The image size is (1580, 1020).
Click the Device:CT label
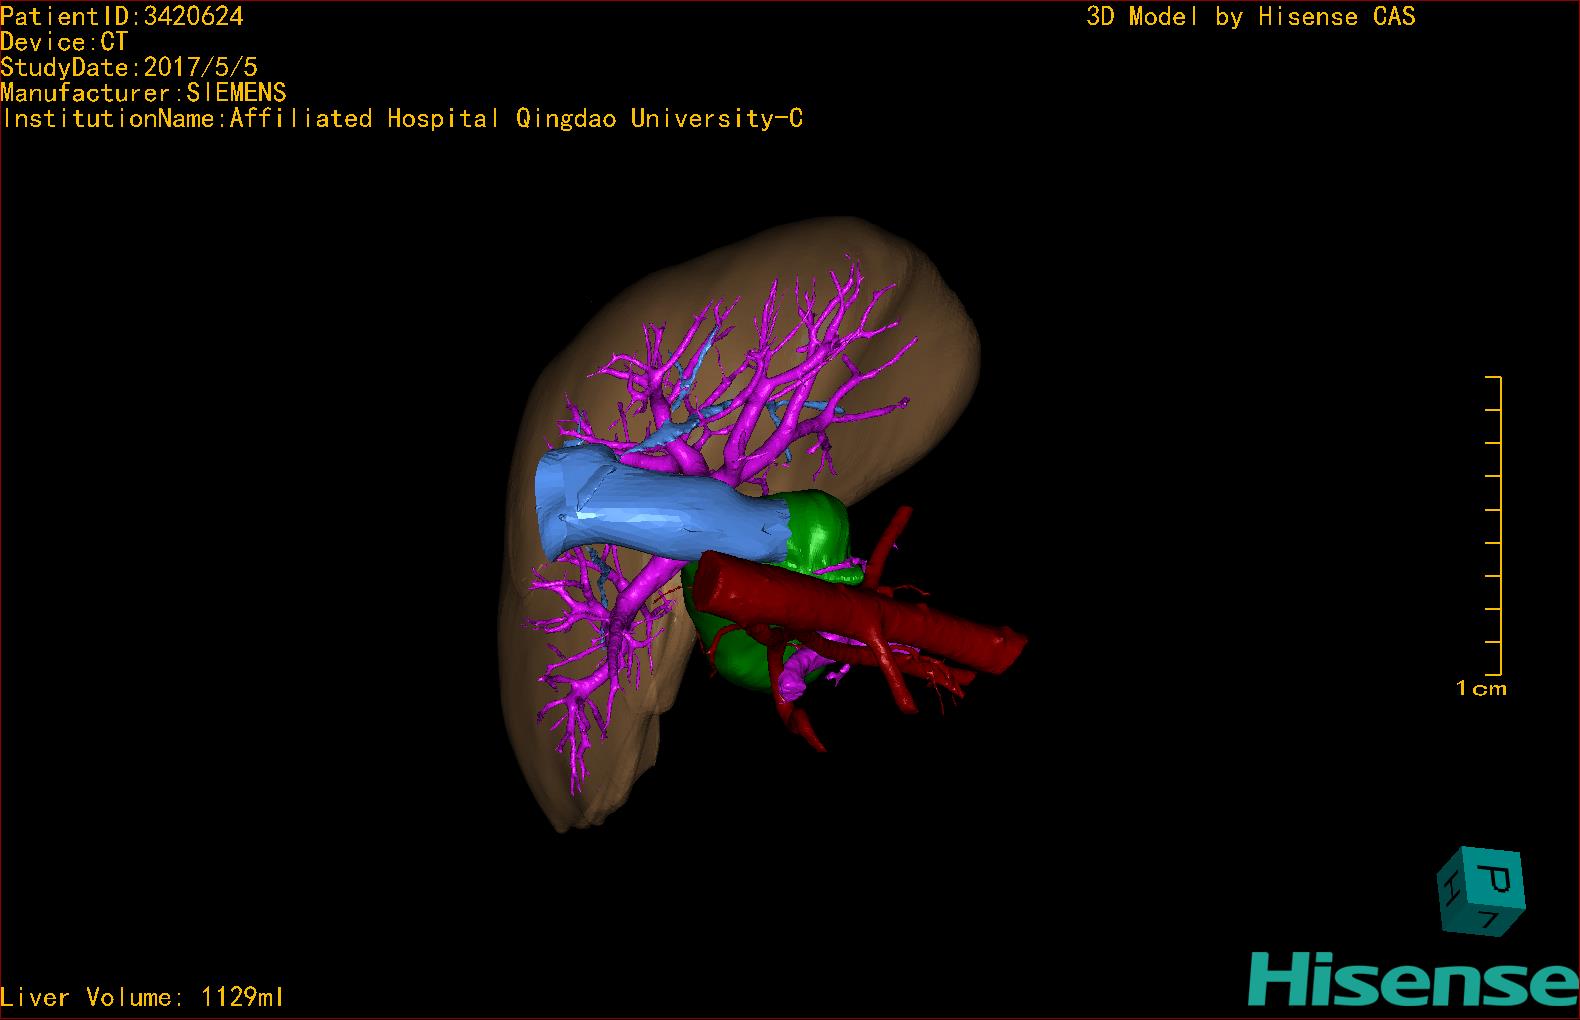(64, 42)
